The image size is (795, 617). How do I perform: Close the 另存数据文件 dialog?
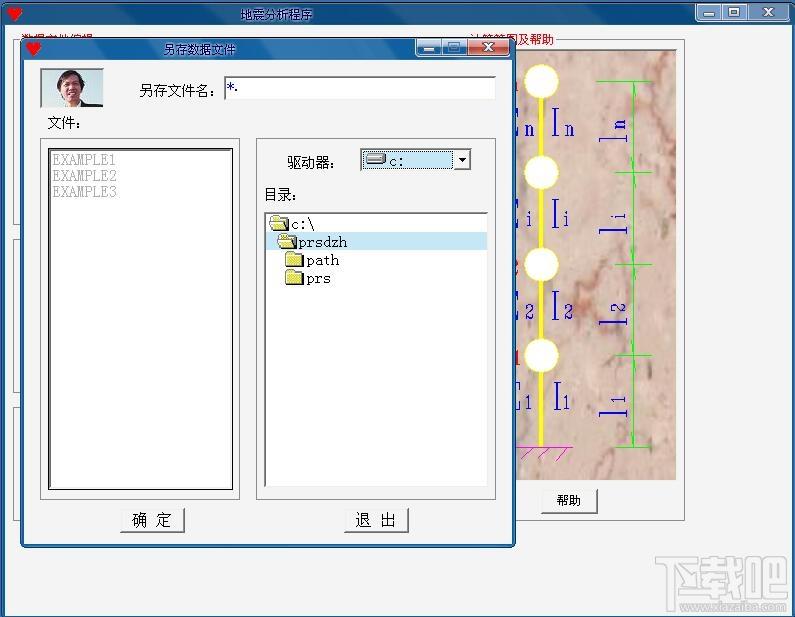[x=488, y=48]
